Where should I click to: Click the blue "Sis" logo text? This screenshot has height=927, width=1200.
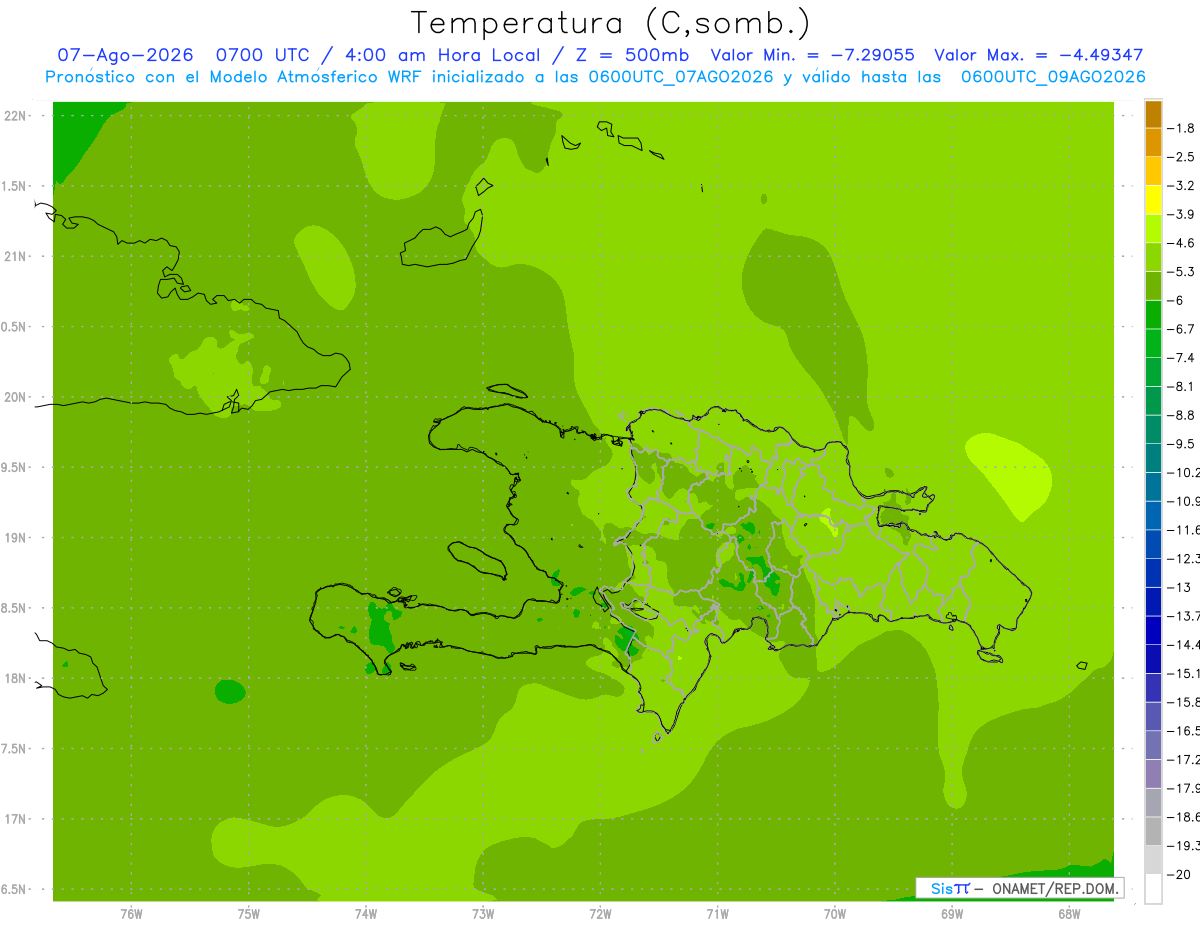click(940, 888)
